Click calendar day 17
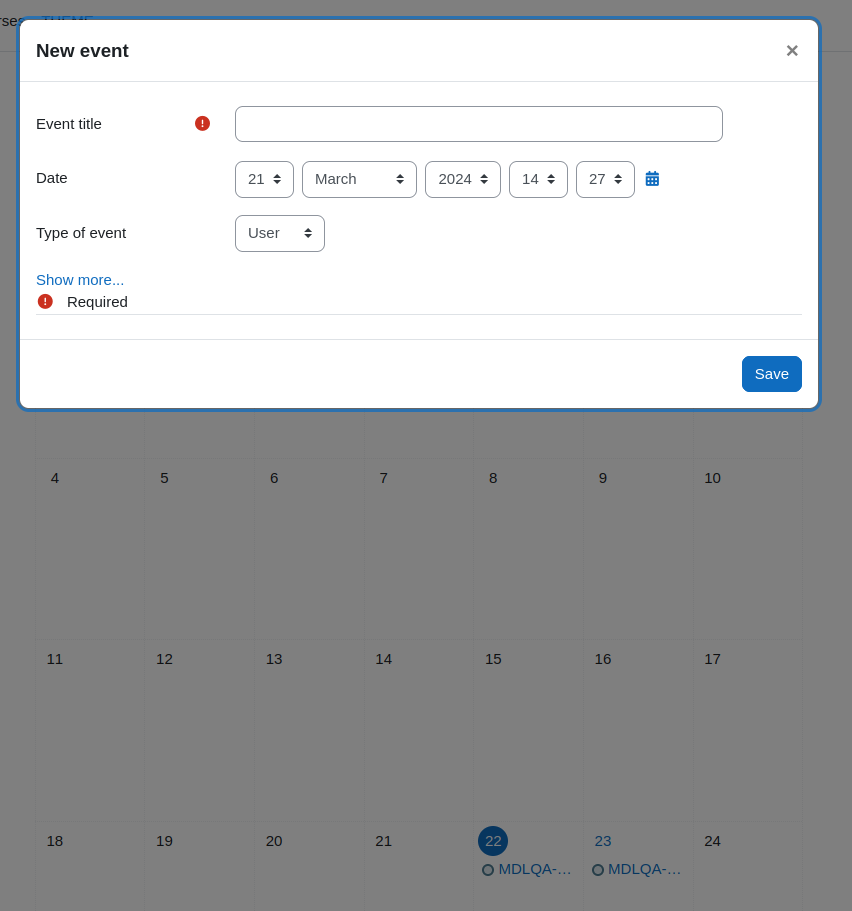 712,659
